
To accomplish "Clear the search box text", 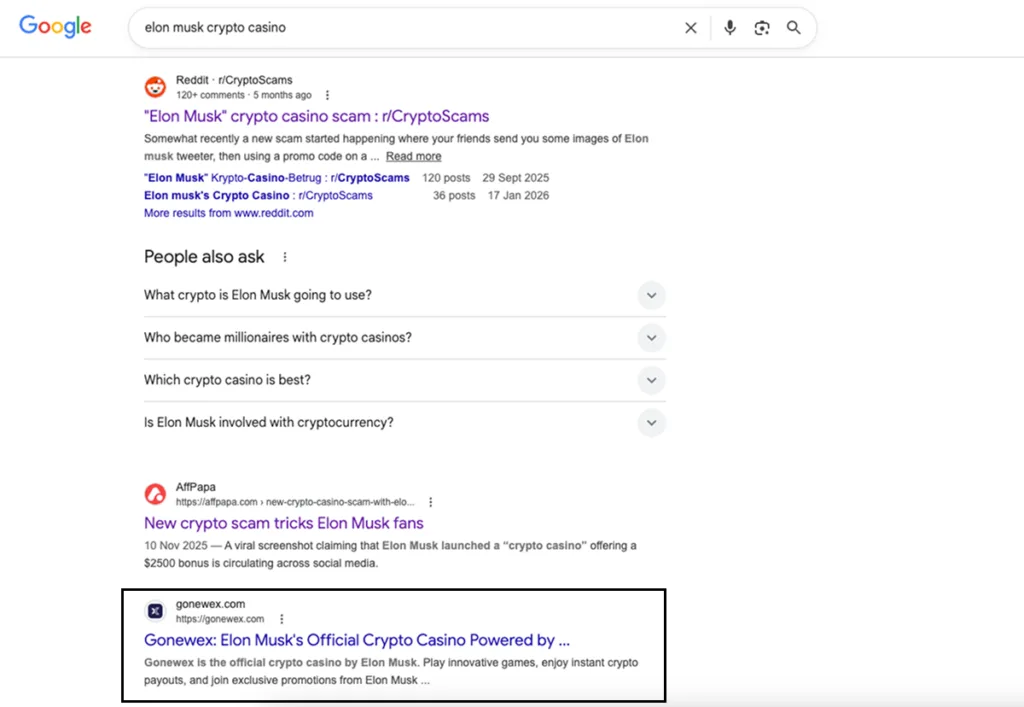I will pos(691,28).
